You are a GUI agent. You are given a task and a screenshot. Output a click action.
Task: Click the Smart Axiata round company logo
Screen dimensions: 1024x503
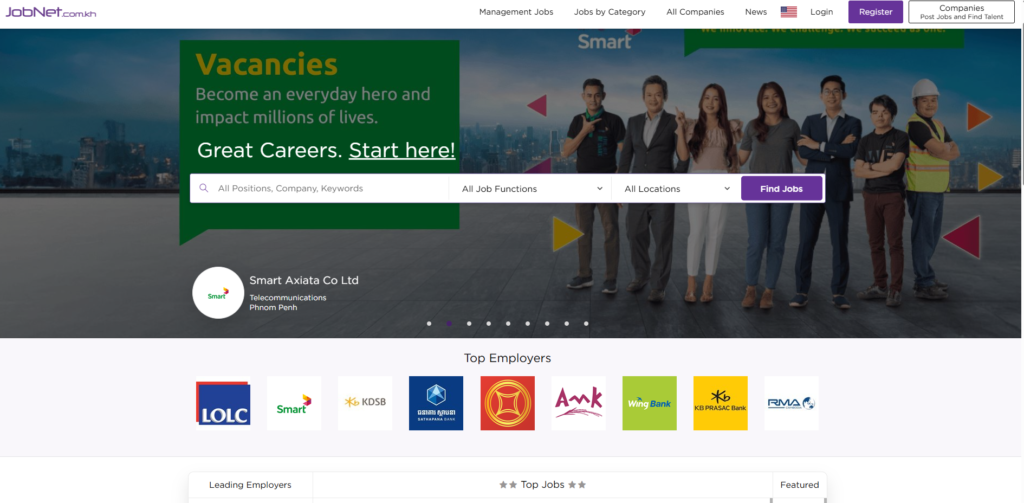[x=218, y=293]
